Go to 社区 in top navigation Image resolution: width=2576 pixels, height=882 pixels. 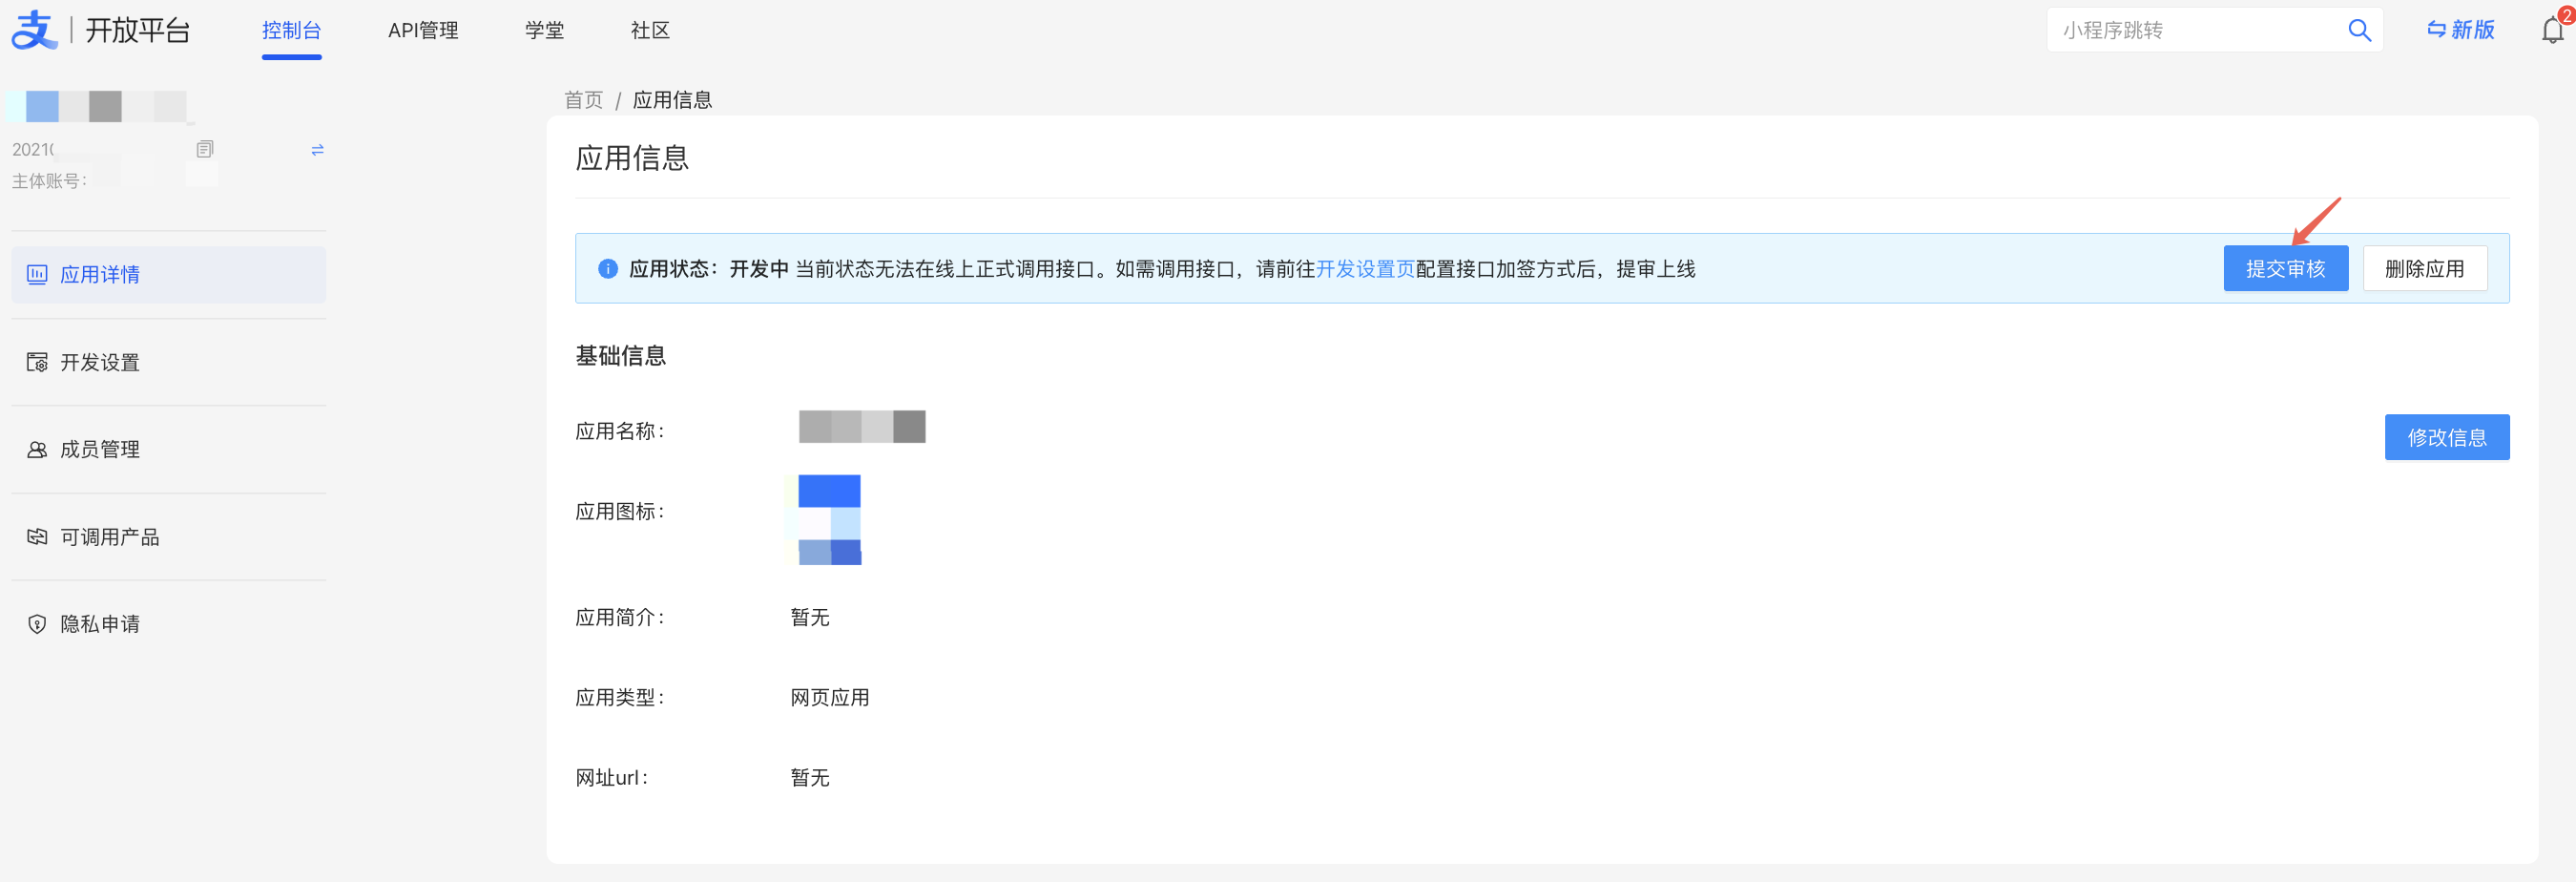(650, 30)
